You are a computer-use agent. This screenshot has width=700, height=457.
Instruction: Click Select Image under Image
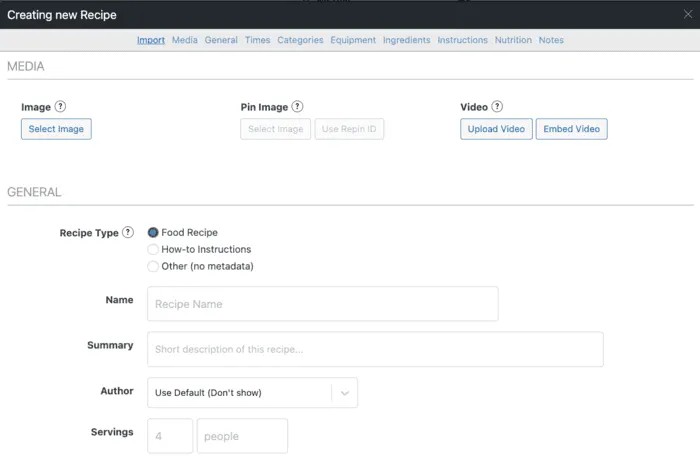tap(56, 129)
